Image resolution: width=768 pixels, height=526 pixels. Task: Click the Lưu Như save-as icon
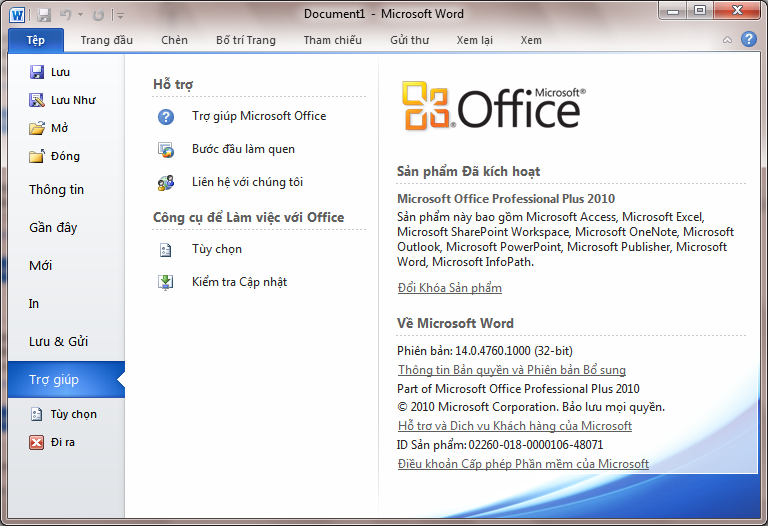(37, 100)
